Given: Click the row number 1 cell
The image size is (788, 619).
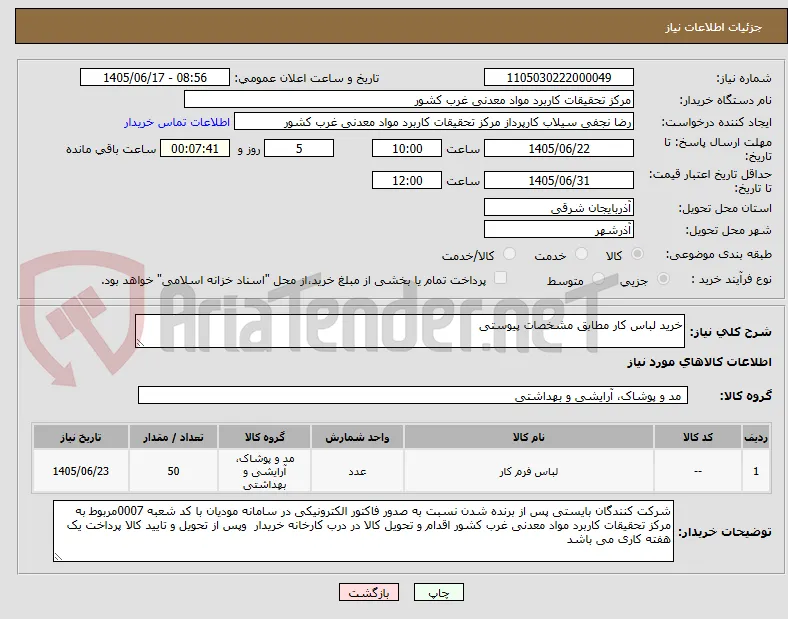Looking at the screenshot, I should [756, 471].
